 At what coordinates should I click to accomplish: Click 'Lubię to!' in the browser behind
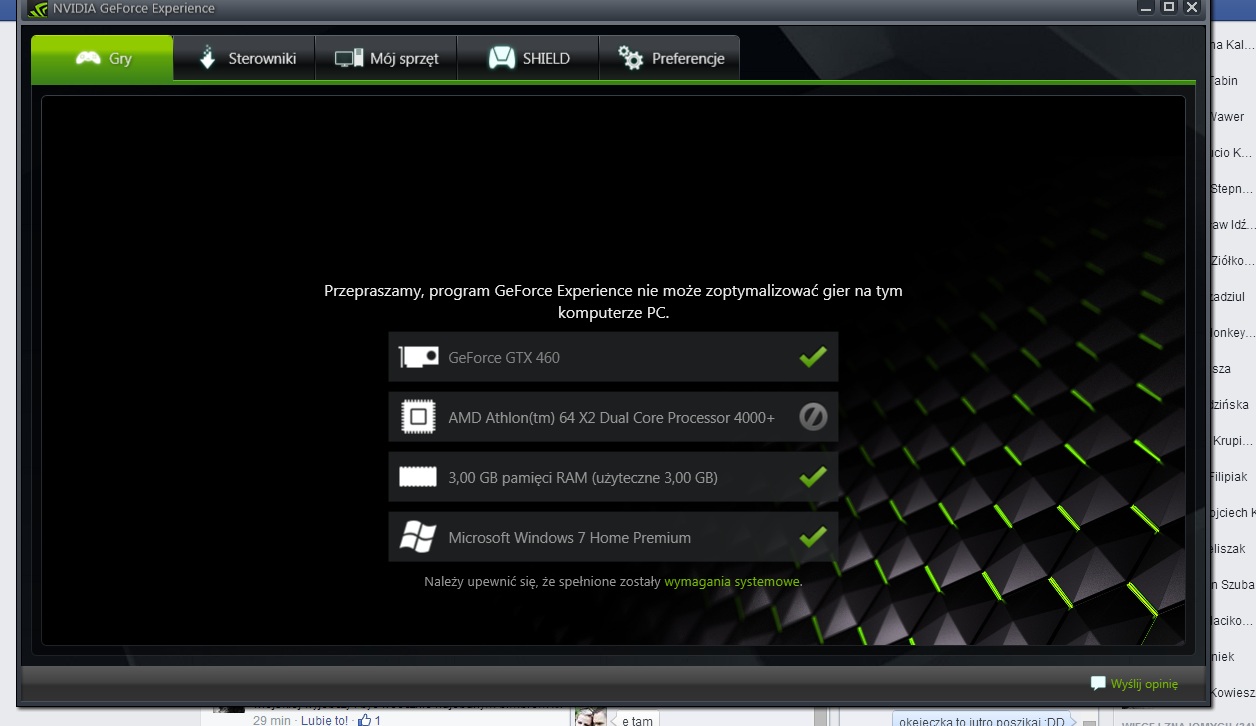[x=325, y=720]
